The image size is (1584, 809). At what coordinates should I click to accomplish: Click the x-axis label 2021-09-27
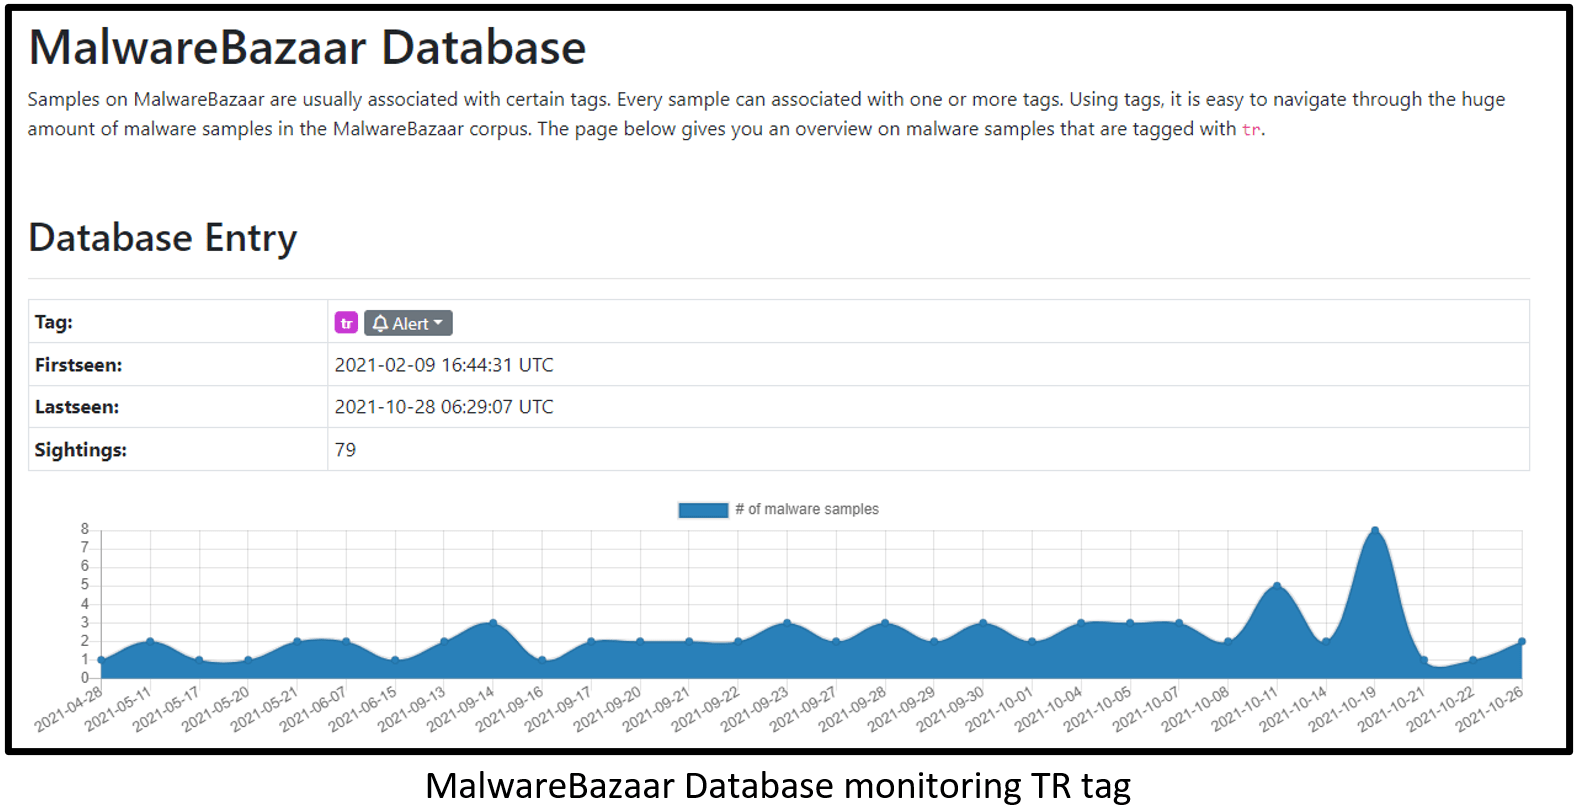[804, 708]
